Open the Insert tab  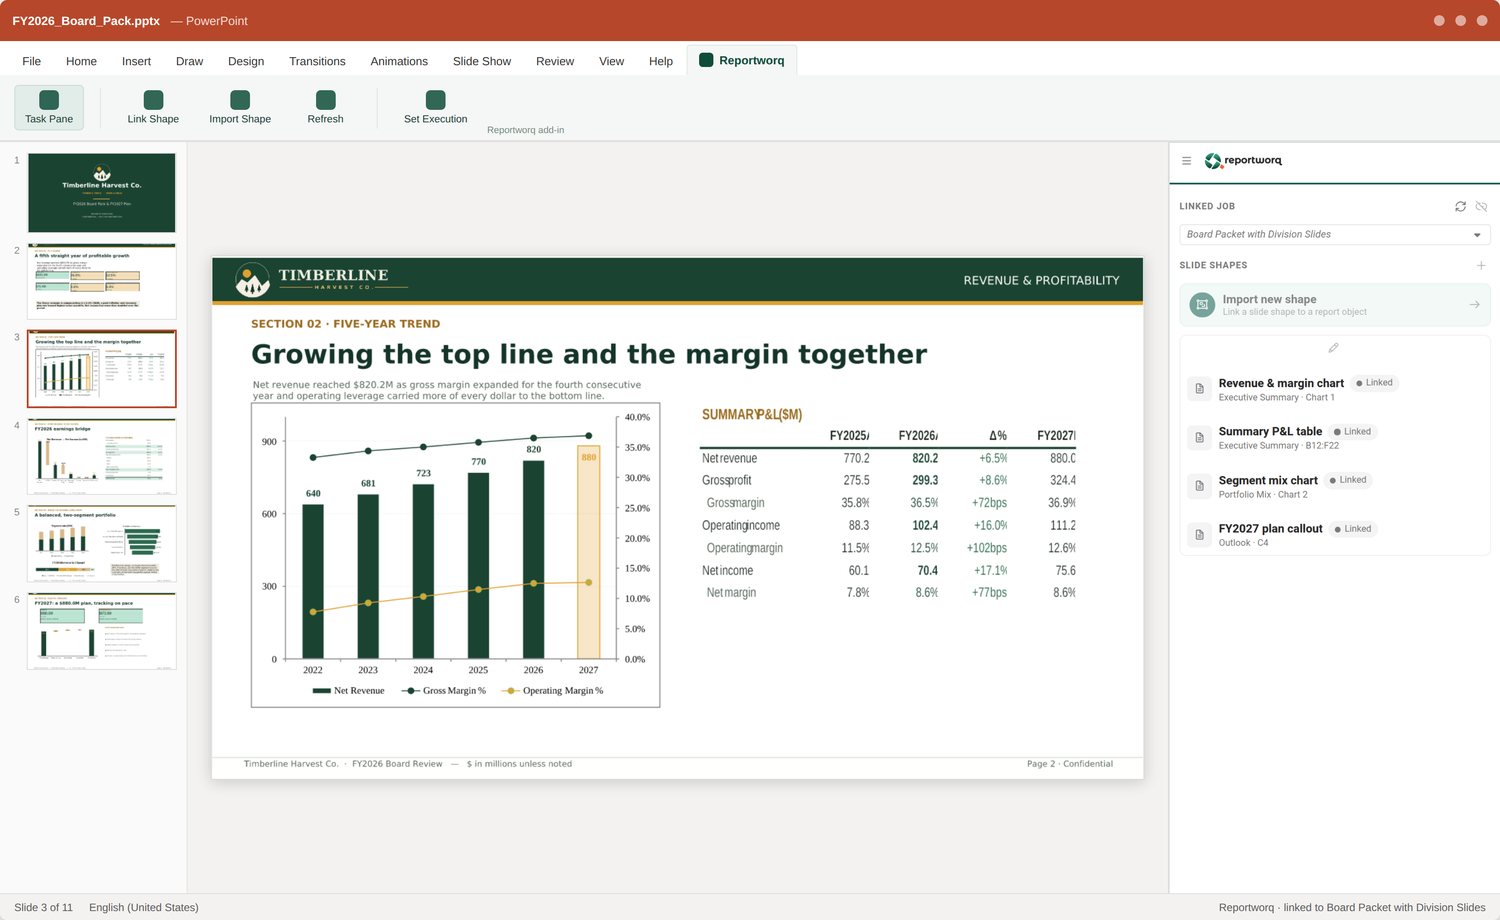tap(136, 61)
